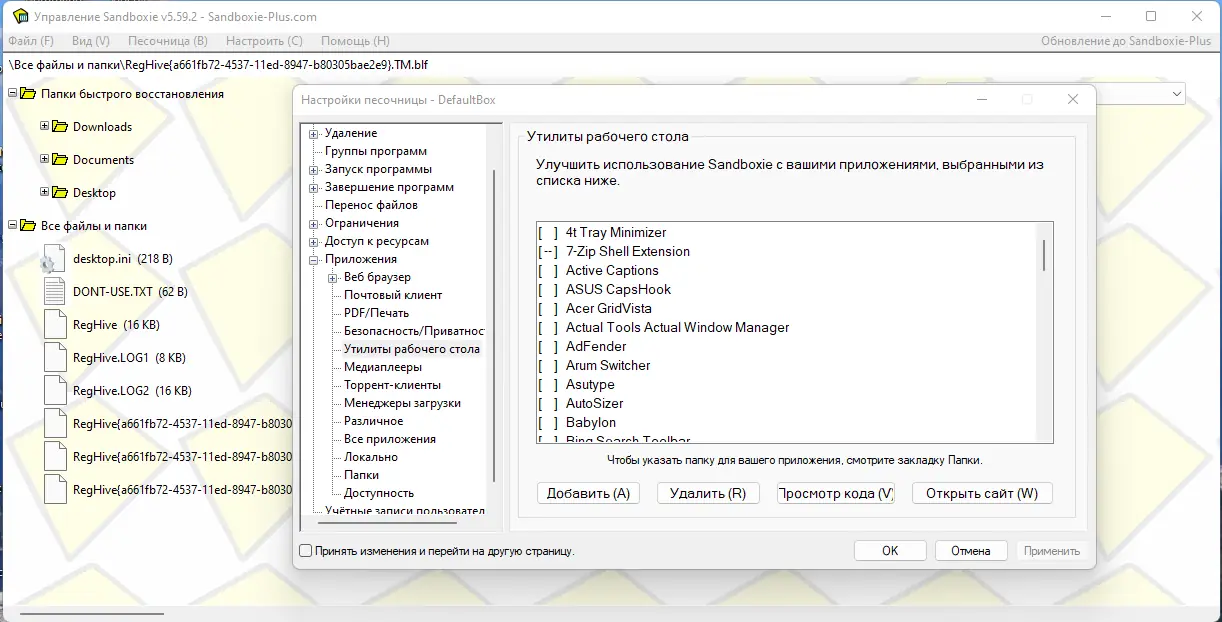The width and height of the screenshot is (1222, 622).
Task: Open the Файл (F) menu
Action: tap(31, 41)
